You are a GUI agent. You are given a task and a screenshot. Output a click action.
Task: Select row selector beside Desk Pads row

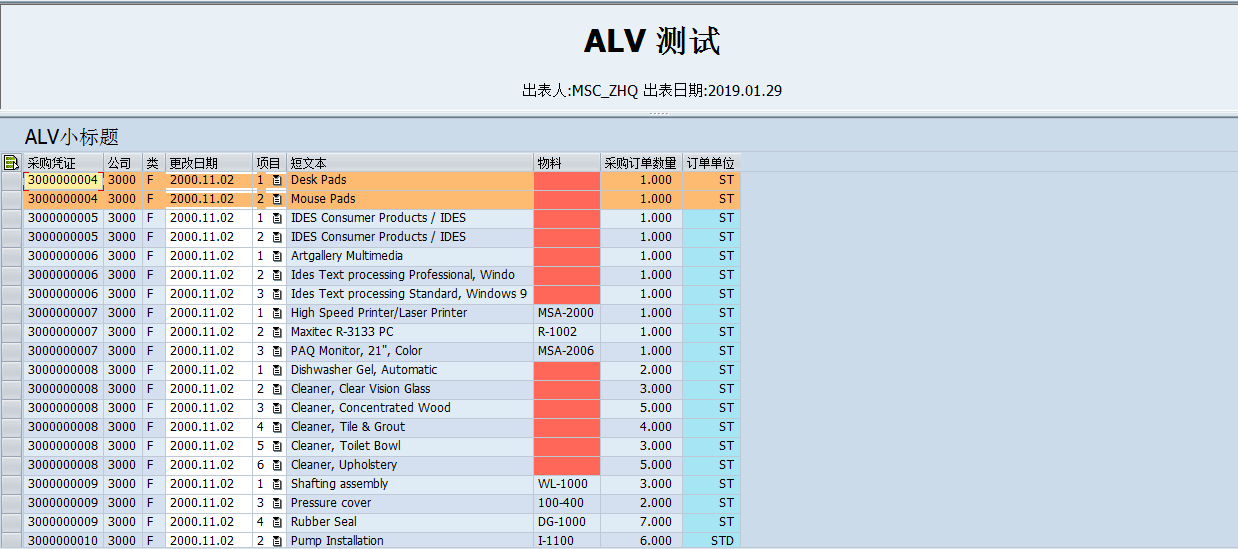[11, 180]
